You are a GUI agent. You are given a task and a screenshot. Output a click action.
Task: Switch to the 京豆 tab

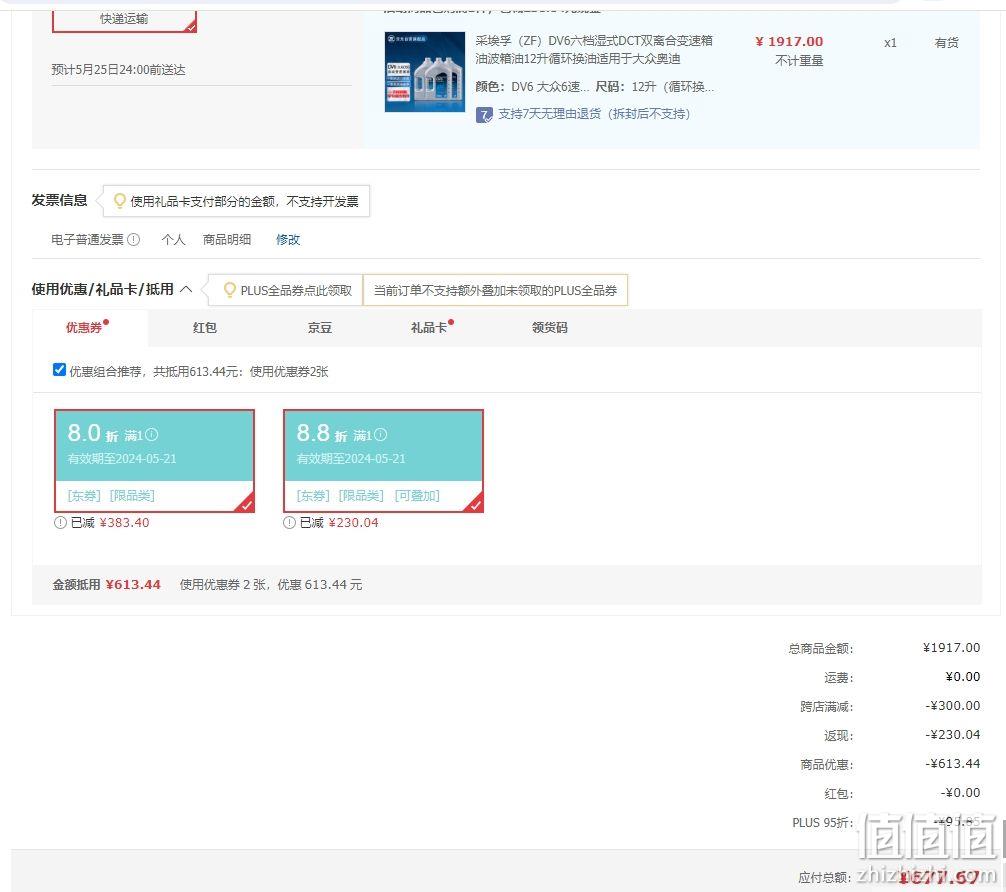(320, 328)
